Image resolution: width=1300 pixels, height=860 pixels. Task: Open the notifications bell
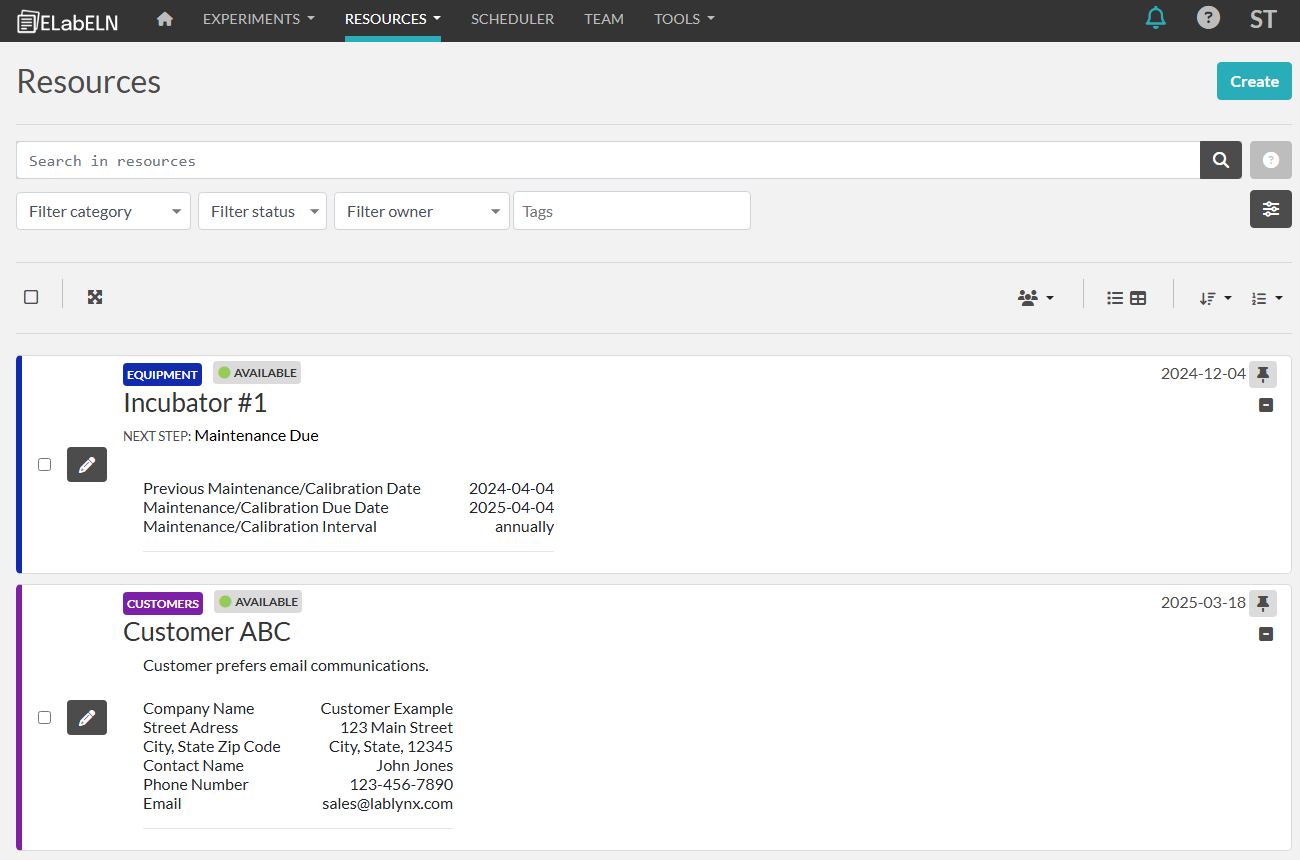click(1155, 18)
